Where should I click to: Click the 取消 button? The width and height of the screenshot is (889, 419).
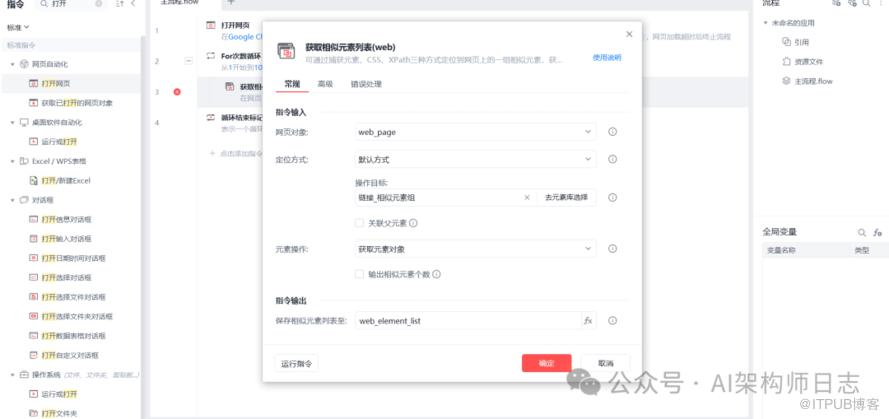[x=606, y=363]
